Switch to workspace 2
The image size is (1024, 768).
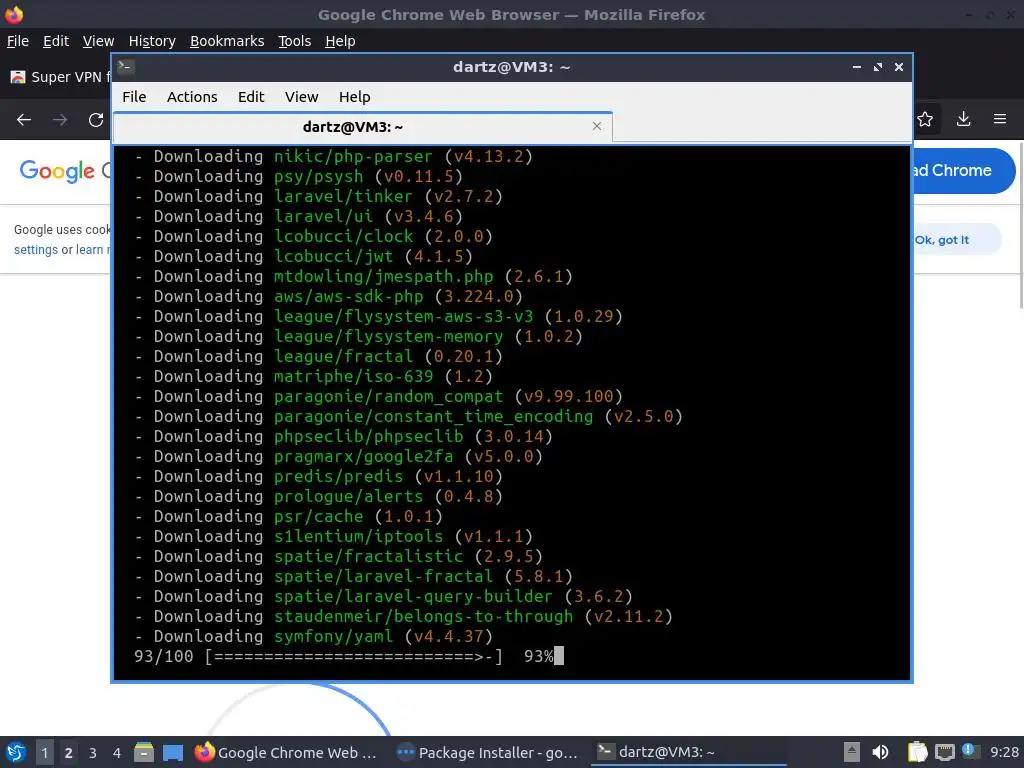coord(69,752)
